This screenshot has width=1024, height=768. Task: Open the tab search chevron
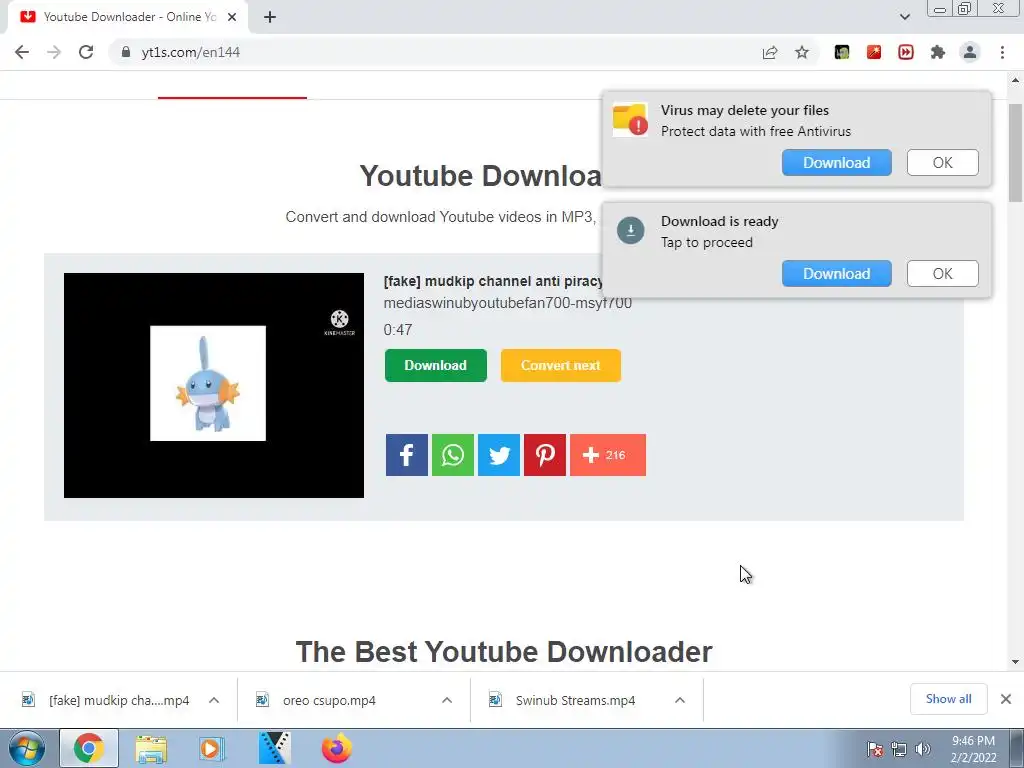point(904,17)
